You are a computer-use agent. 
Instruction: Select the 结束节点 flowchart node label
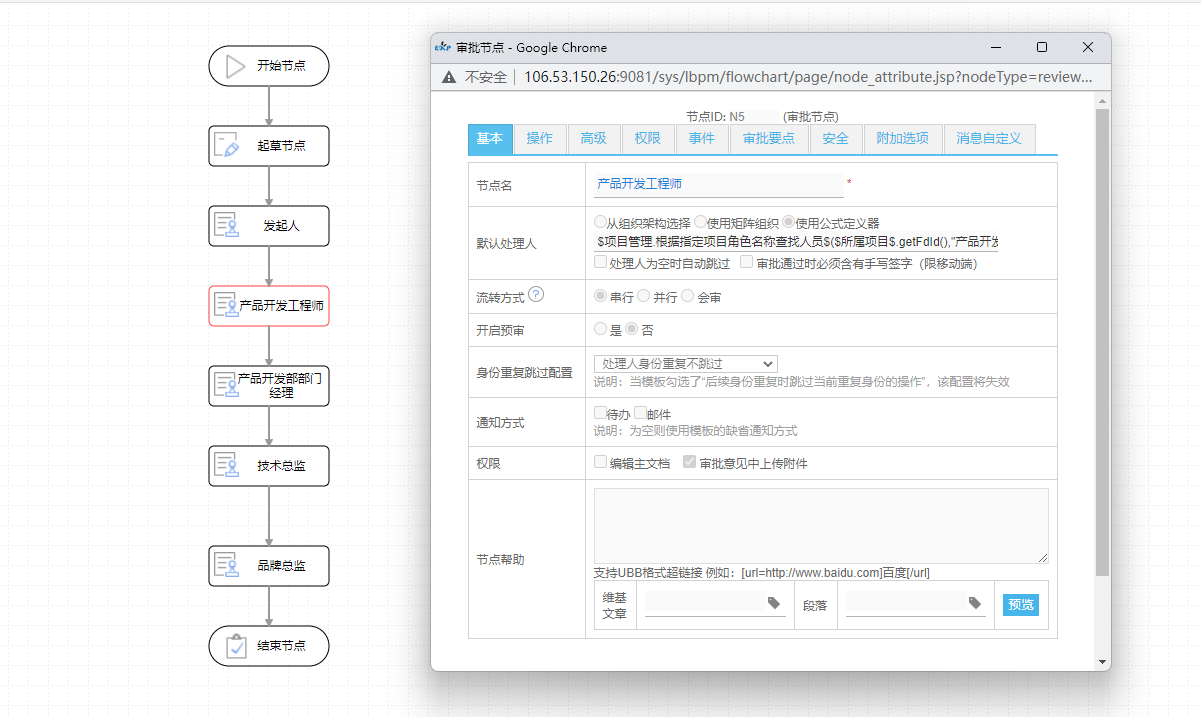coord(281,646)
